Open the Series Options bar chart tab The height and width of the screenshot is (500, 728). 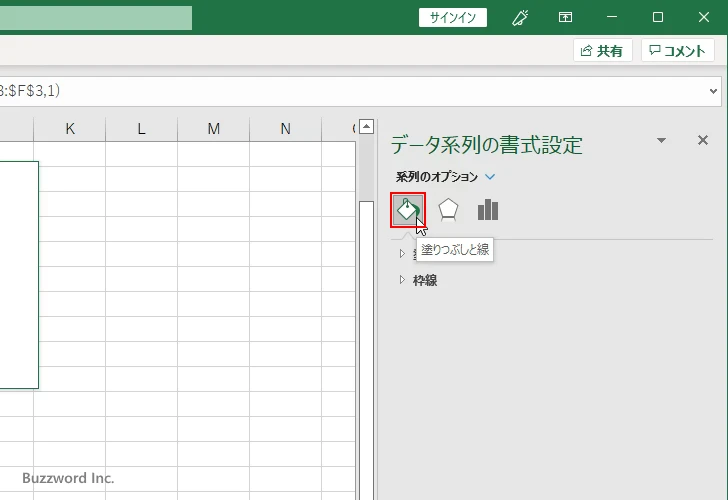(x=488, y=210)
